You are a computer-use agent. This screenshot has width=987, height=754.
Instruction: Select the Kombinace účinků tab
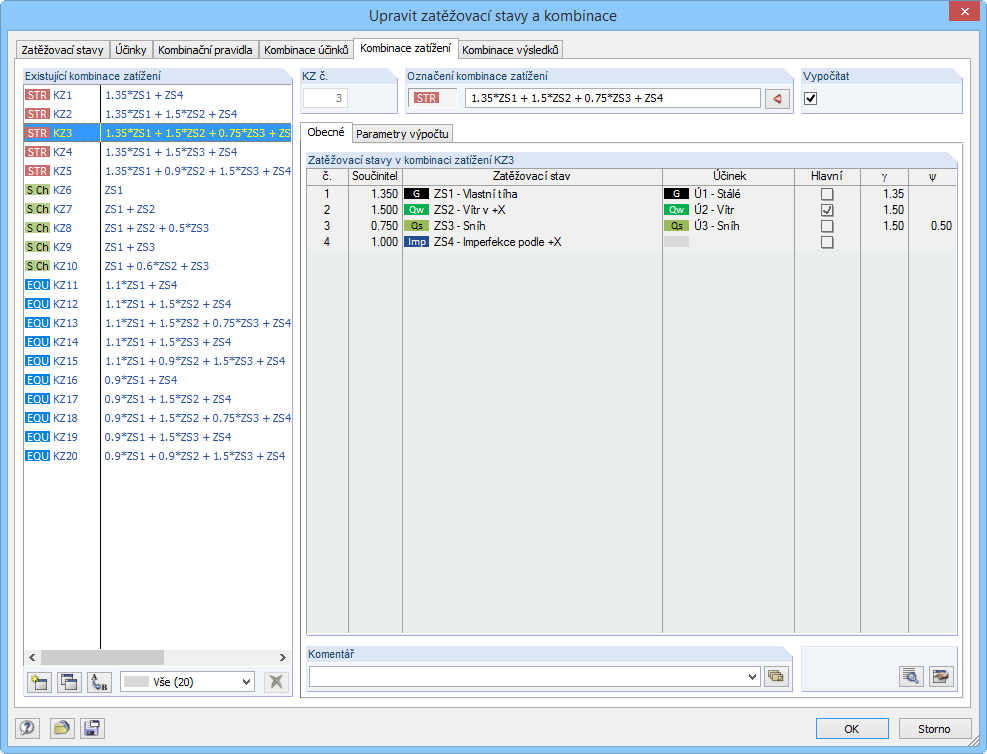pos(306,50)
